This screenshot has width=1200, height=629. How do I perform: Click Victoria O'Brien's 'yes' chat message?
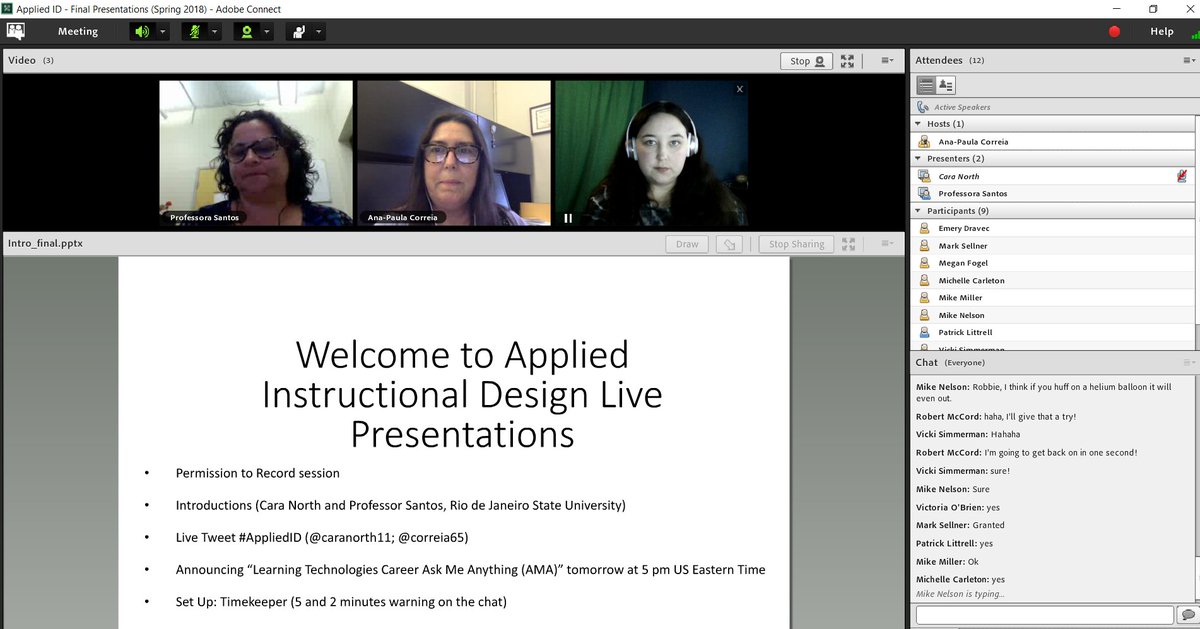pos(957,507)
